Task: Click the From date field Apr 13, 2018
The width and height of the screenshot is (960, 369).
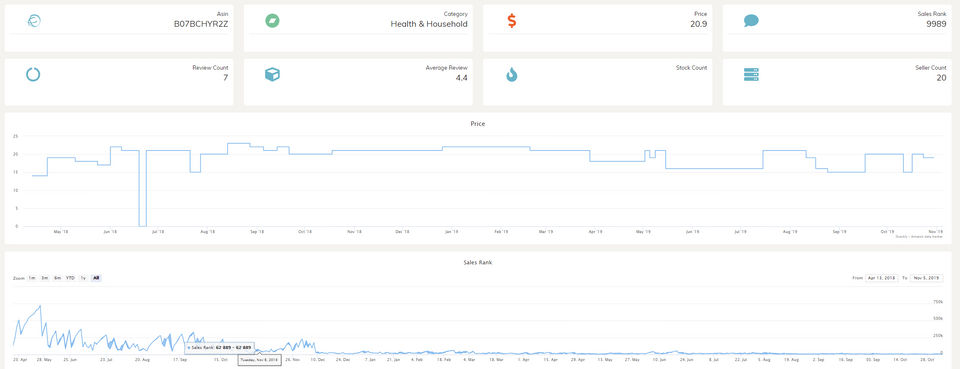Action: pyautogui.click(x=881, y=278)
